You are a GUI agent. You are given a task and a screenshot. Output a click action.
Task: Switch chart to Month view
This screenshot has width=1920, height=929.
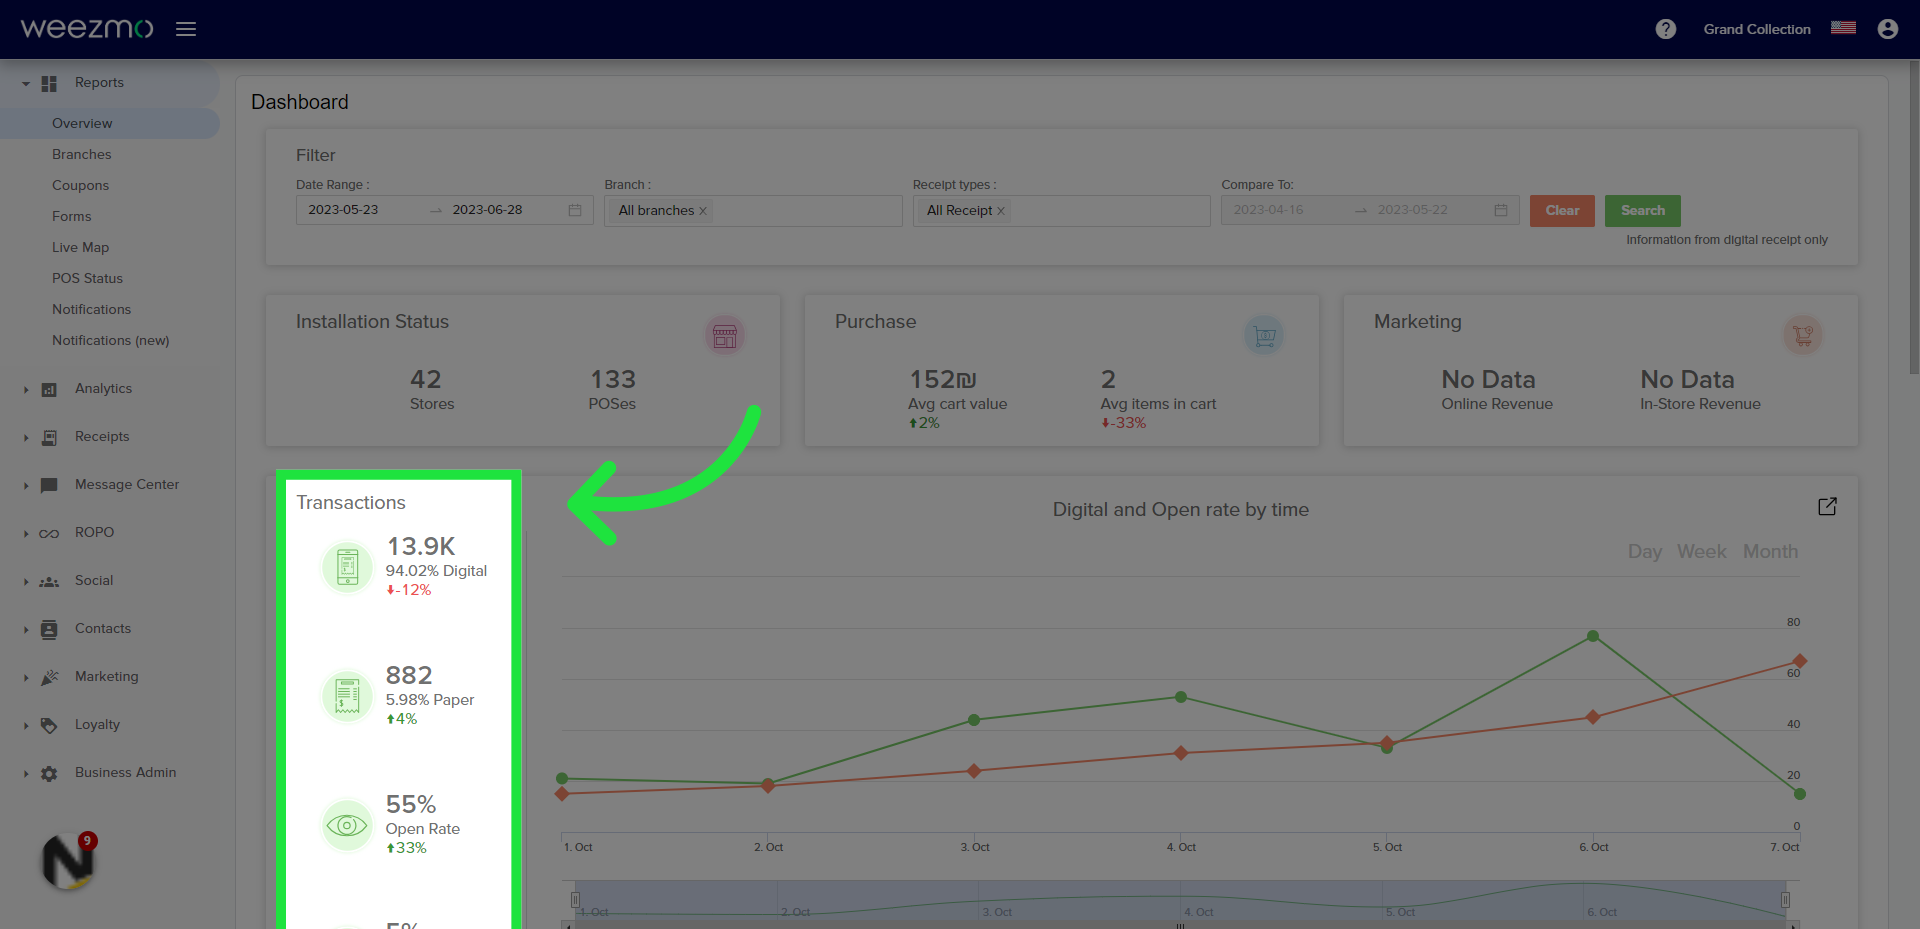tap(1770, 552)
